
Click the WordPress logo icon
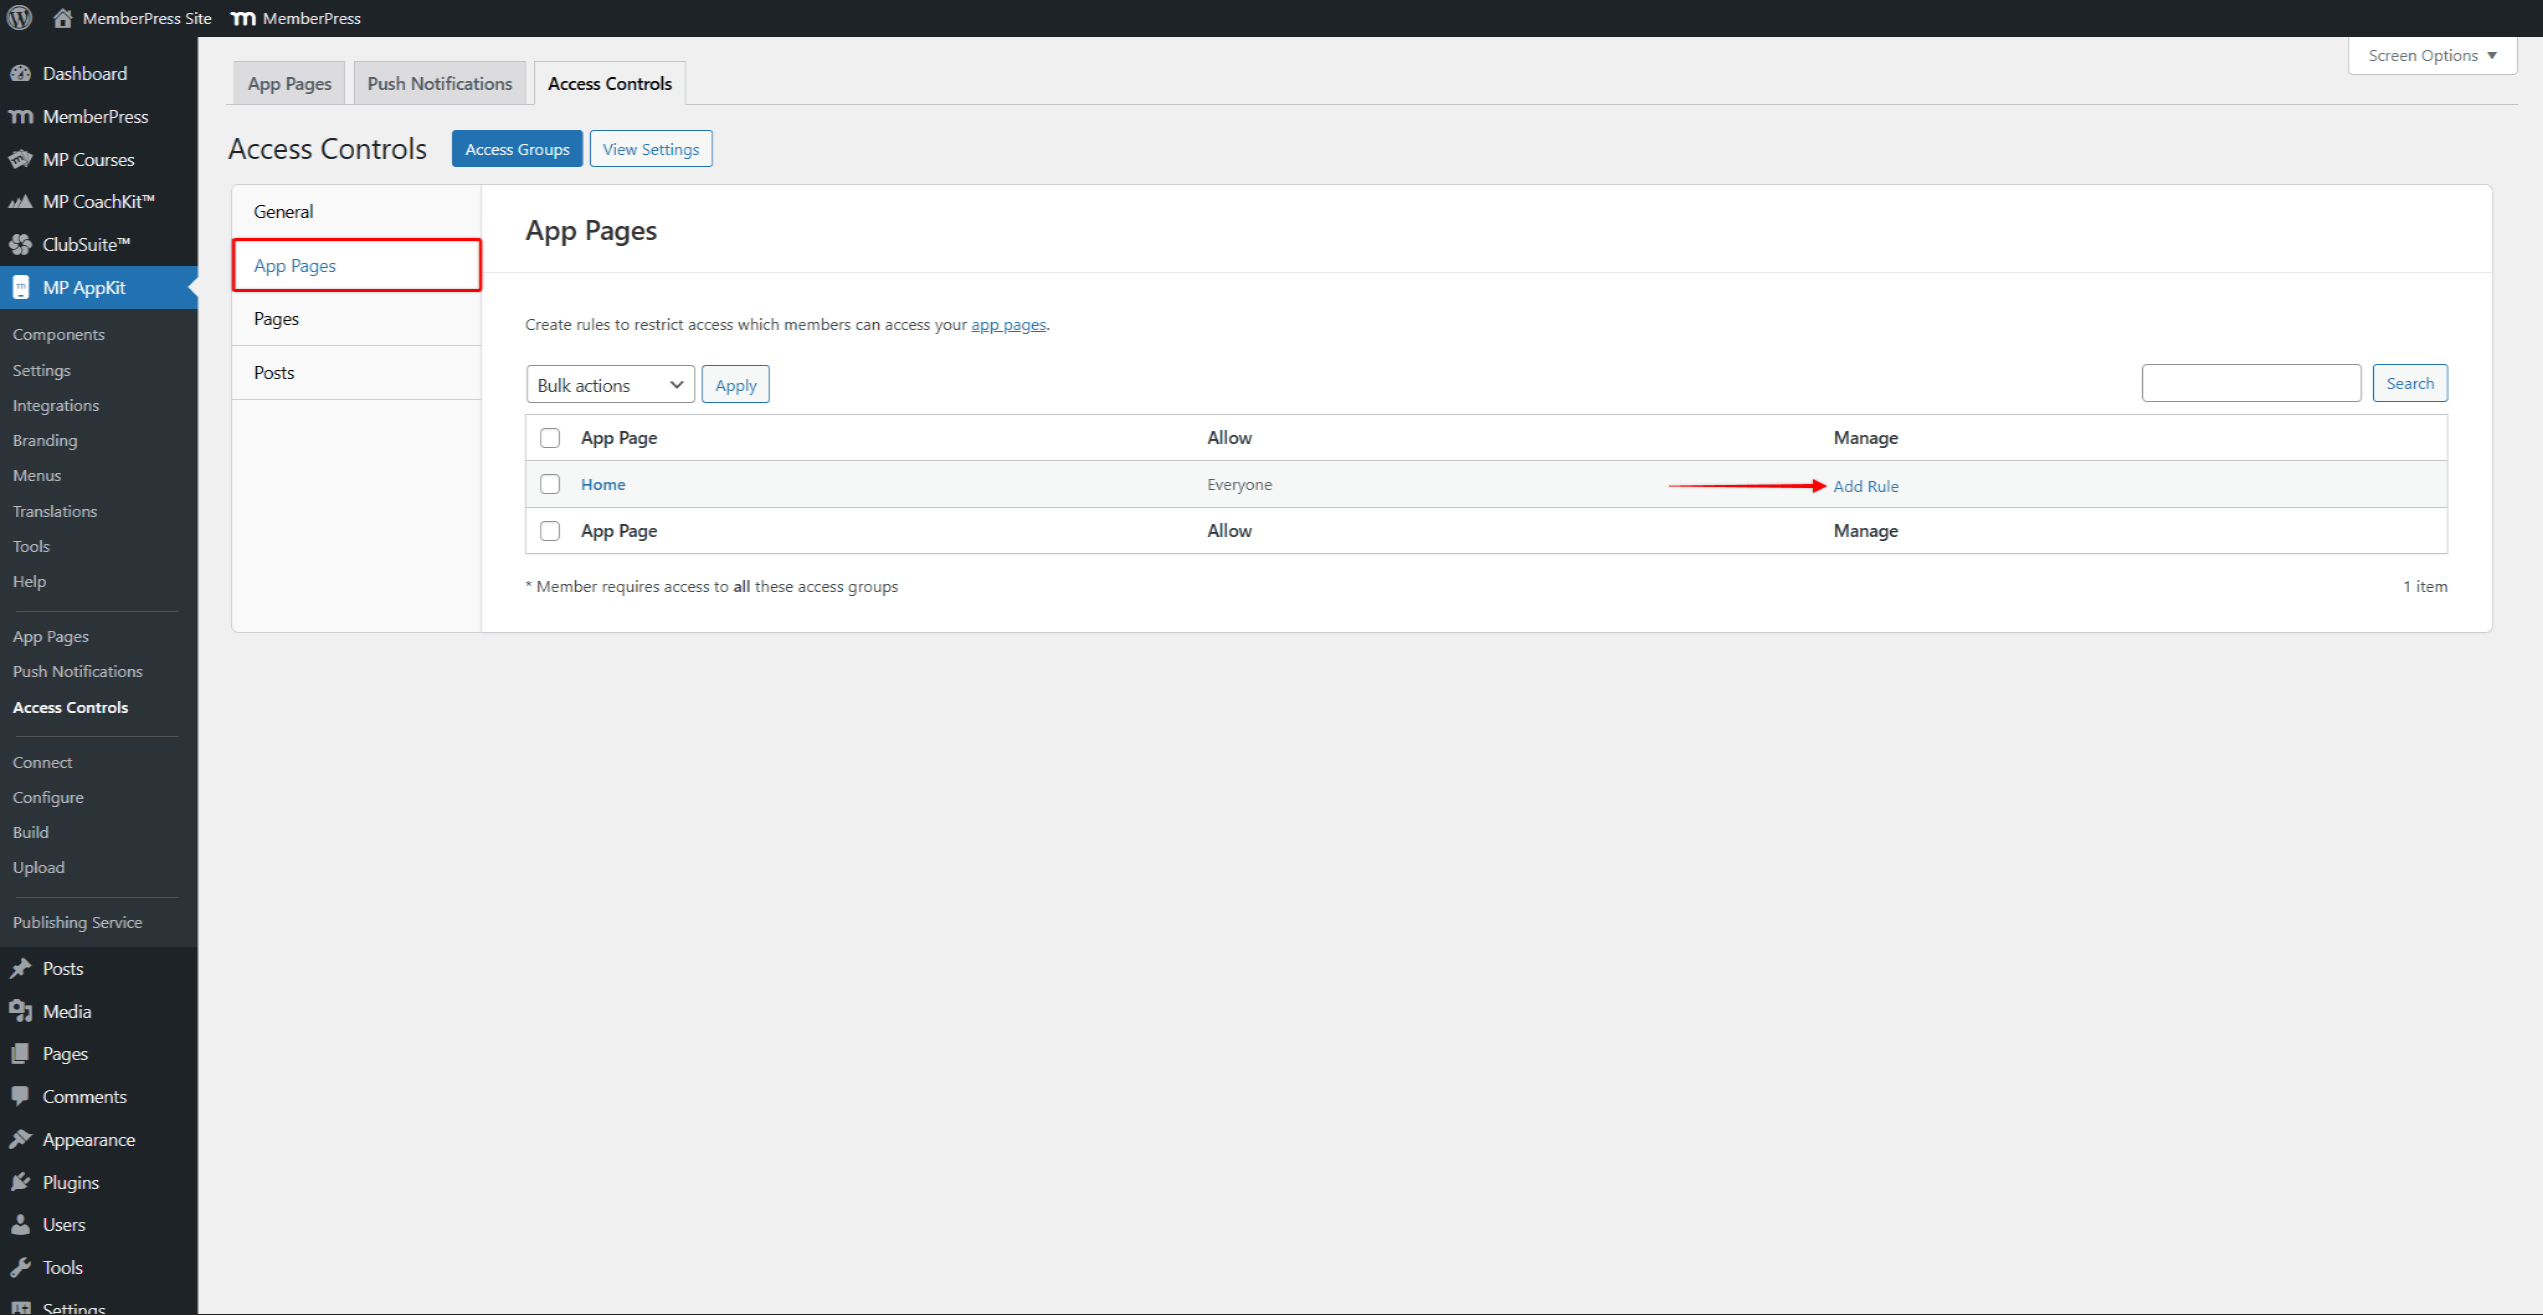tap(20, 18)
